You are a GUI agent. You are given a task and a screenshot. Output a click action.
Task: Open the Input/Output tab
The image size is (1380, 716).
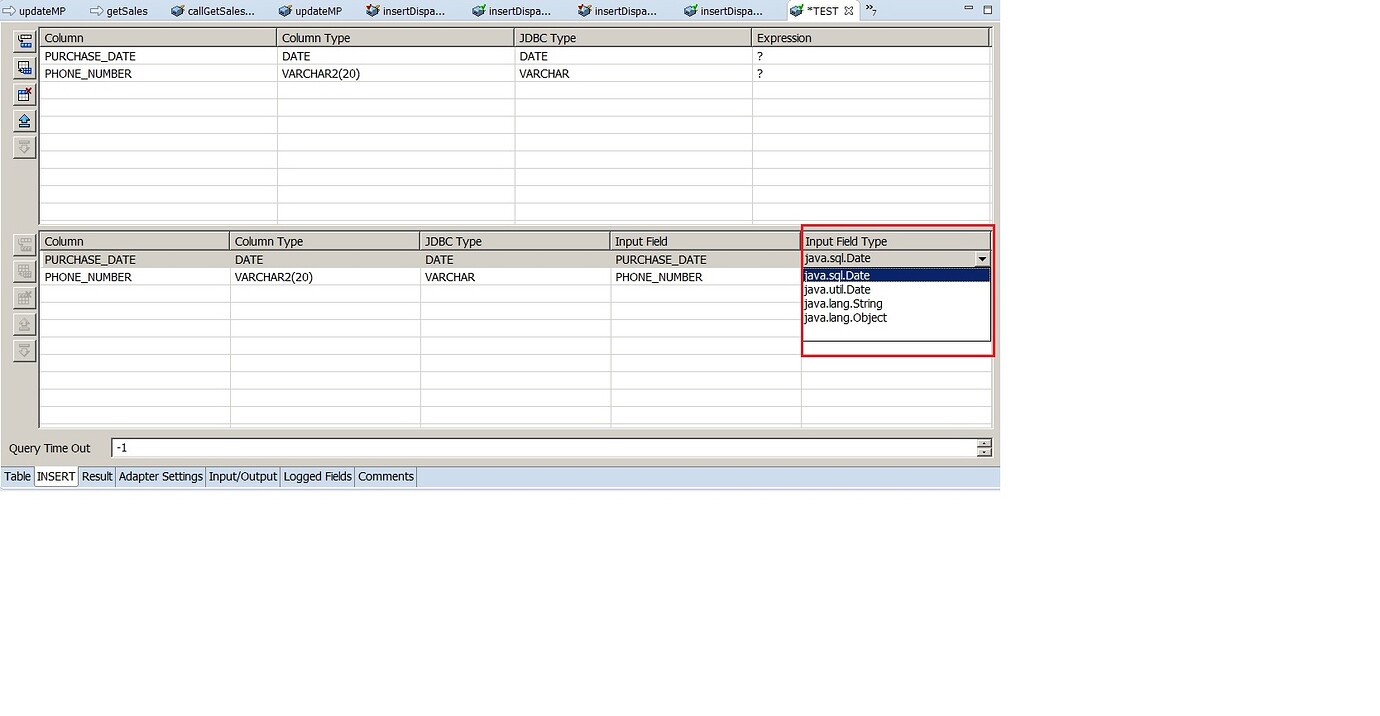click(x=242, y=477)
